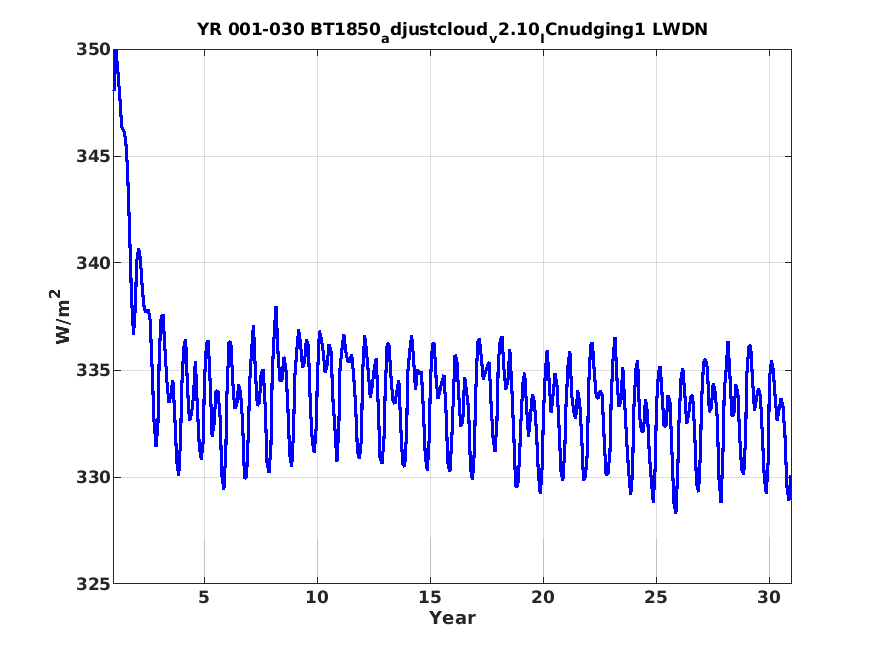Click the x-axis tick label 20

(x=543, y=597)
